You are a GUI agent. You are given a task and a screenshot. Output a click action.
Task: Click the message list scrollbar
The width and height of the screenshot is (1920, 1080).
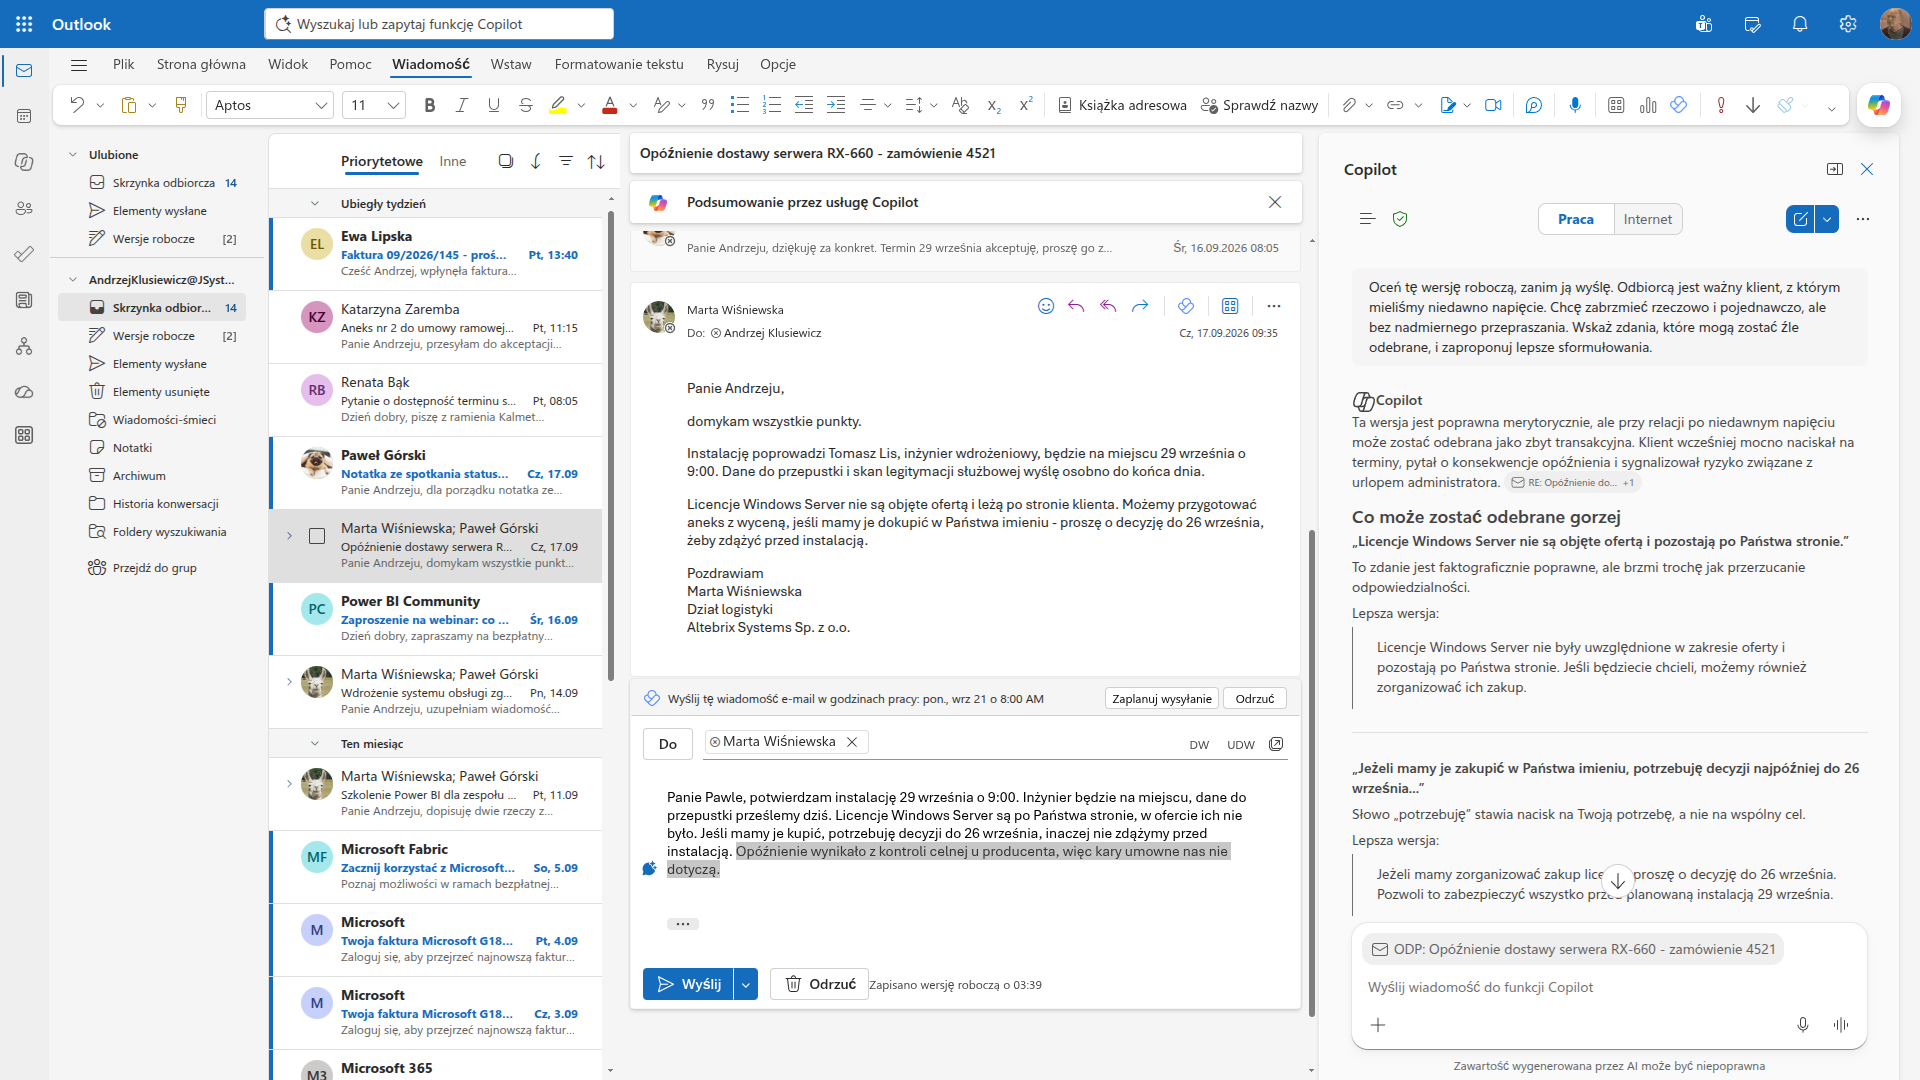point(610,445)
